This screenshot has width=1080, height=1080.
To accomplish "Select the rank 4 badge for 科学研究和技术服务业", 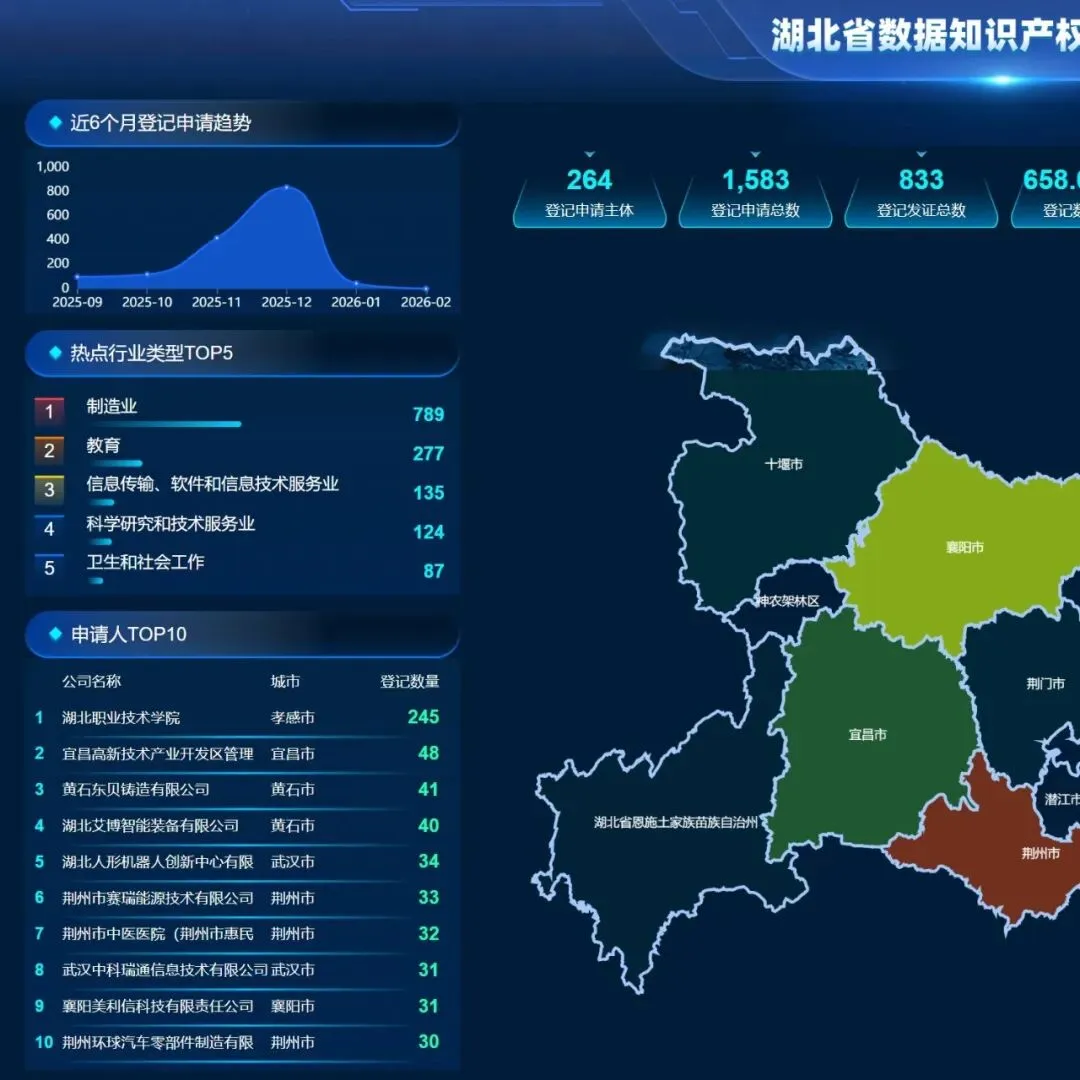I will [x=49, y=529].
